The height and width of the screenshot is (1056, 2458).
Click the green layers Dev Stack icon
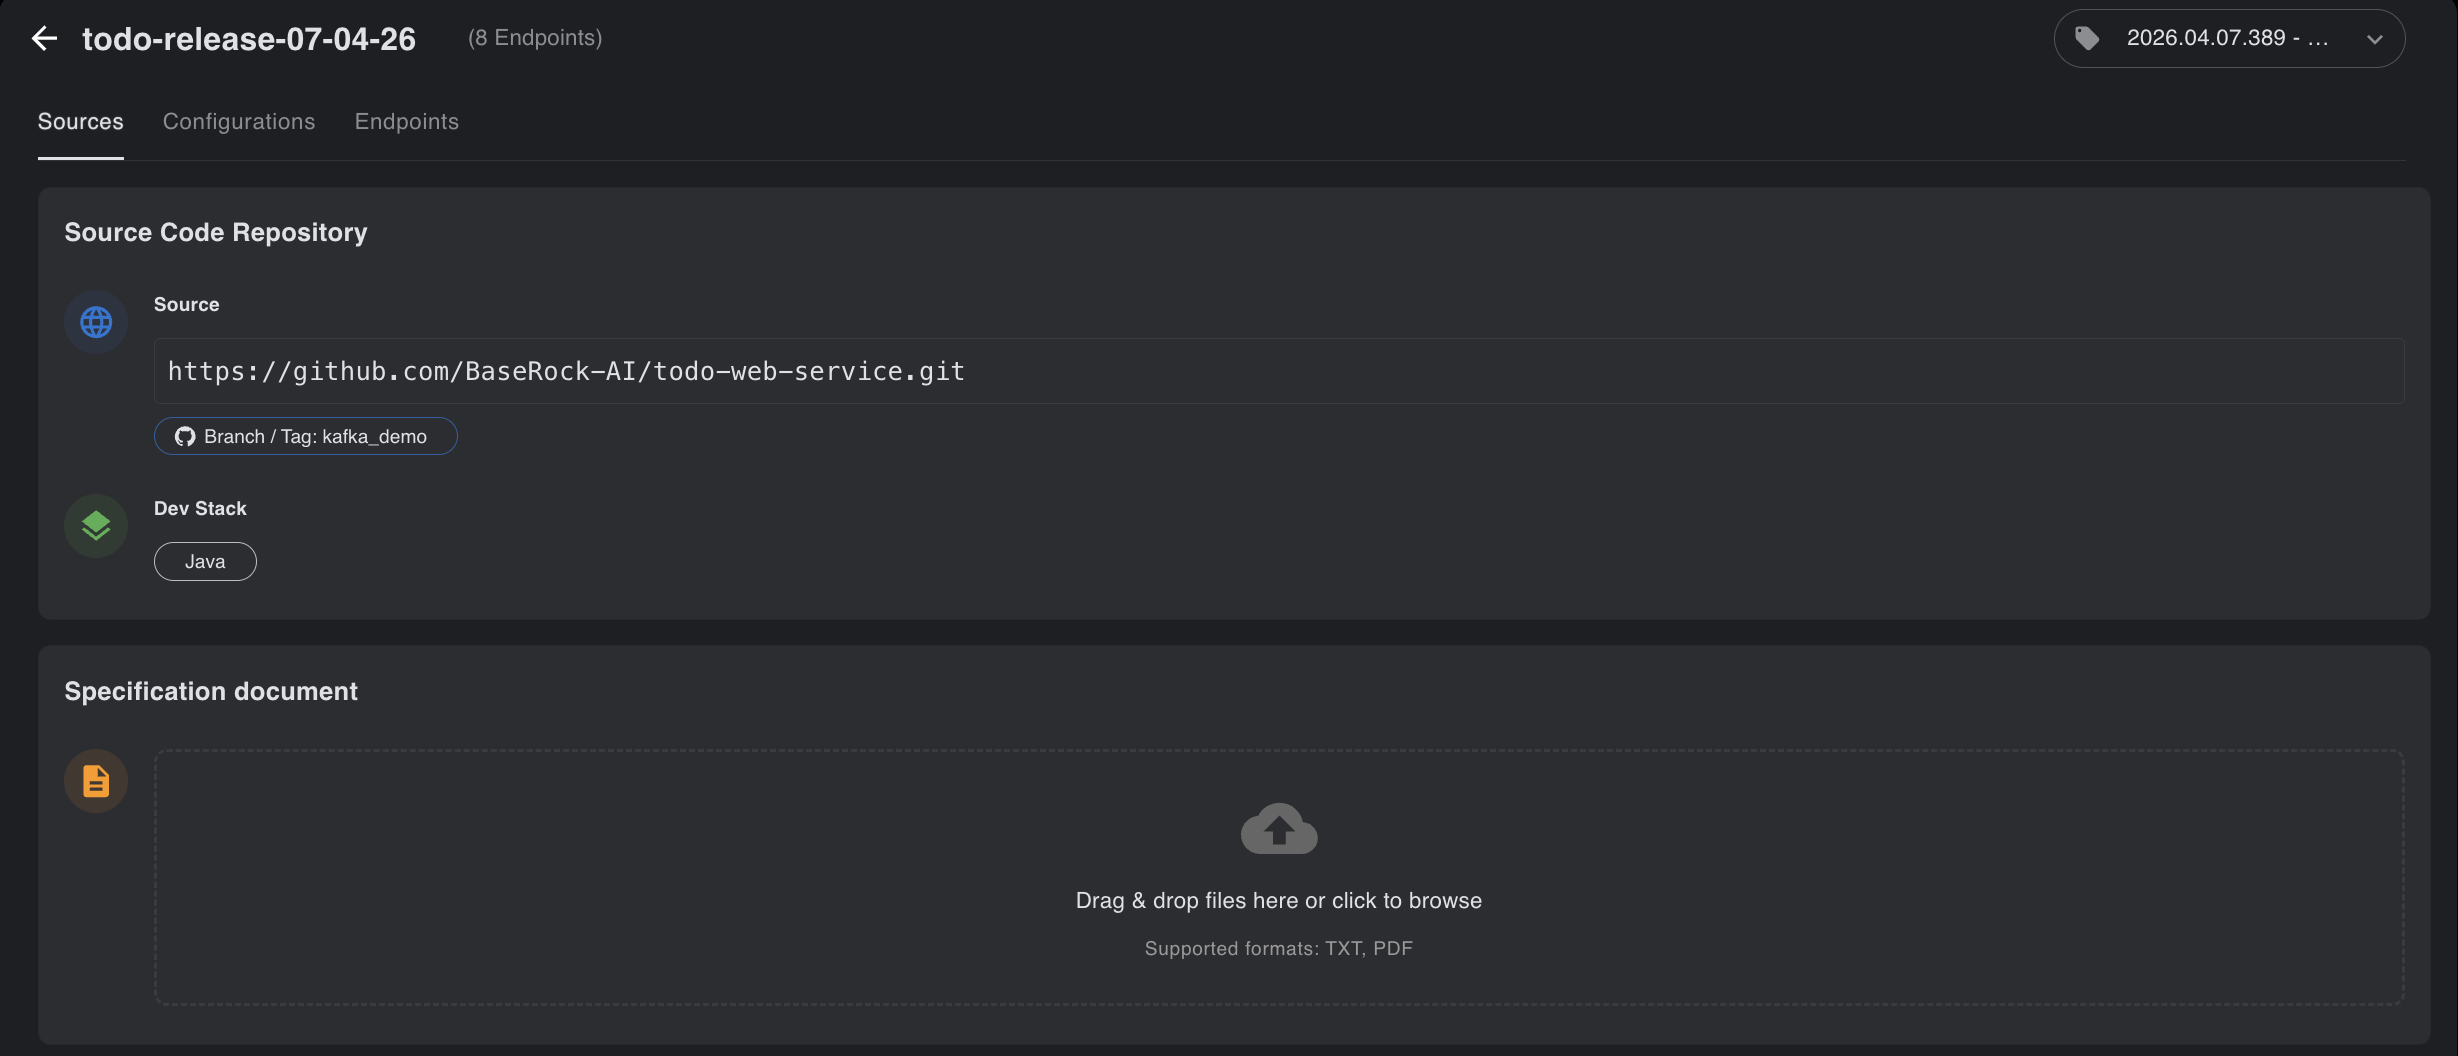click(96, 526)
